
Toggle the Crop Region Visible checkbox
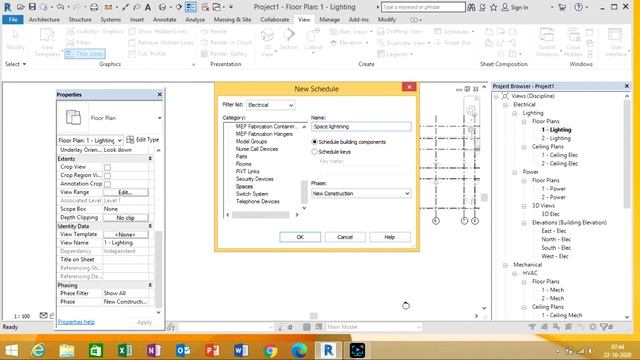tap(107, 176)
